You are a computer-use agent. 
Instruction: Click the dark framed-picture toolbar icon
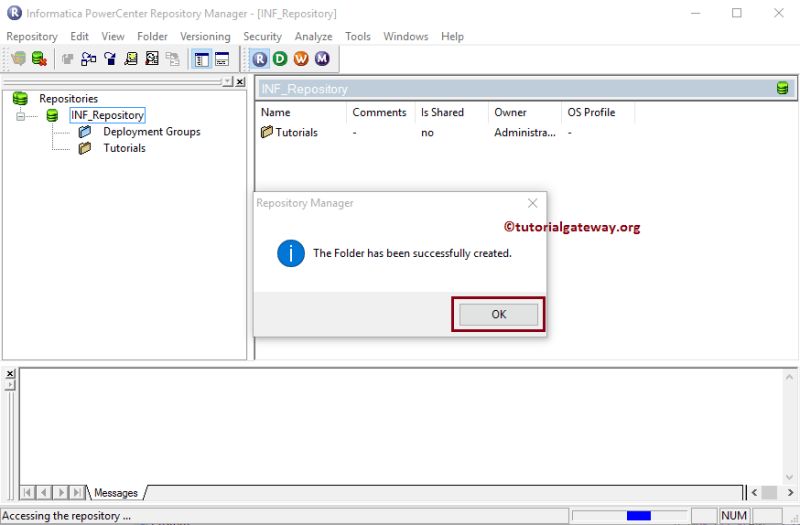(x=152, y=59)
